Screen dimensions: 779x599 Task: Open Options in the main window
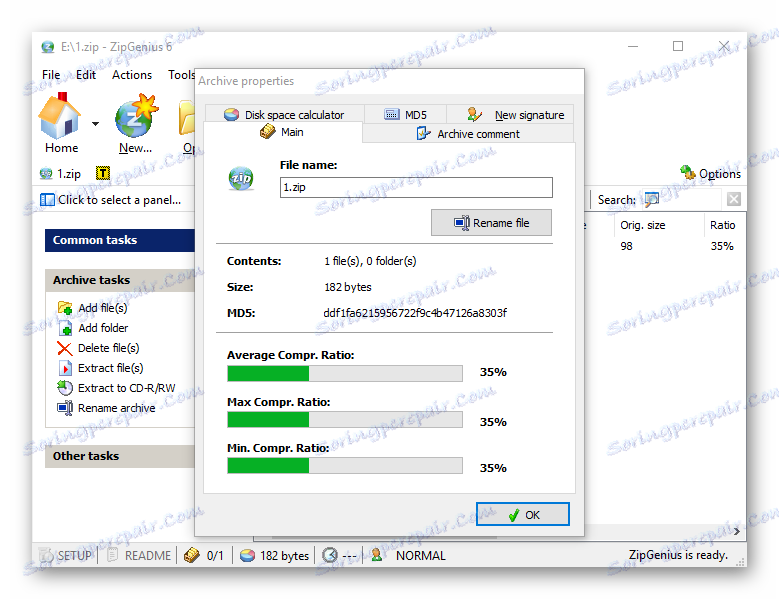click(710, 173)
